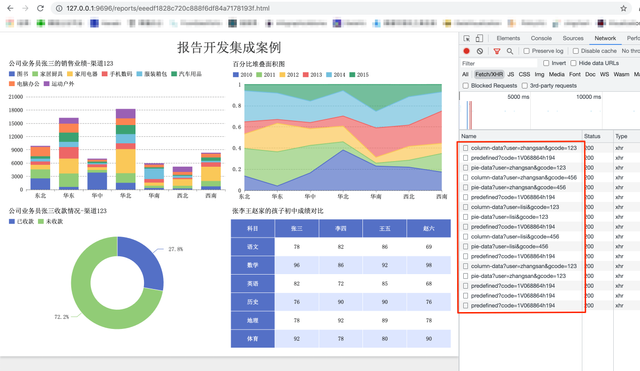This screenshot has height=371, width=640.
Task: Filter requests by Media
Action: pos(557,74)
